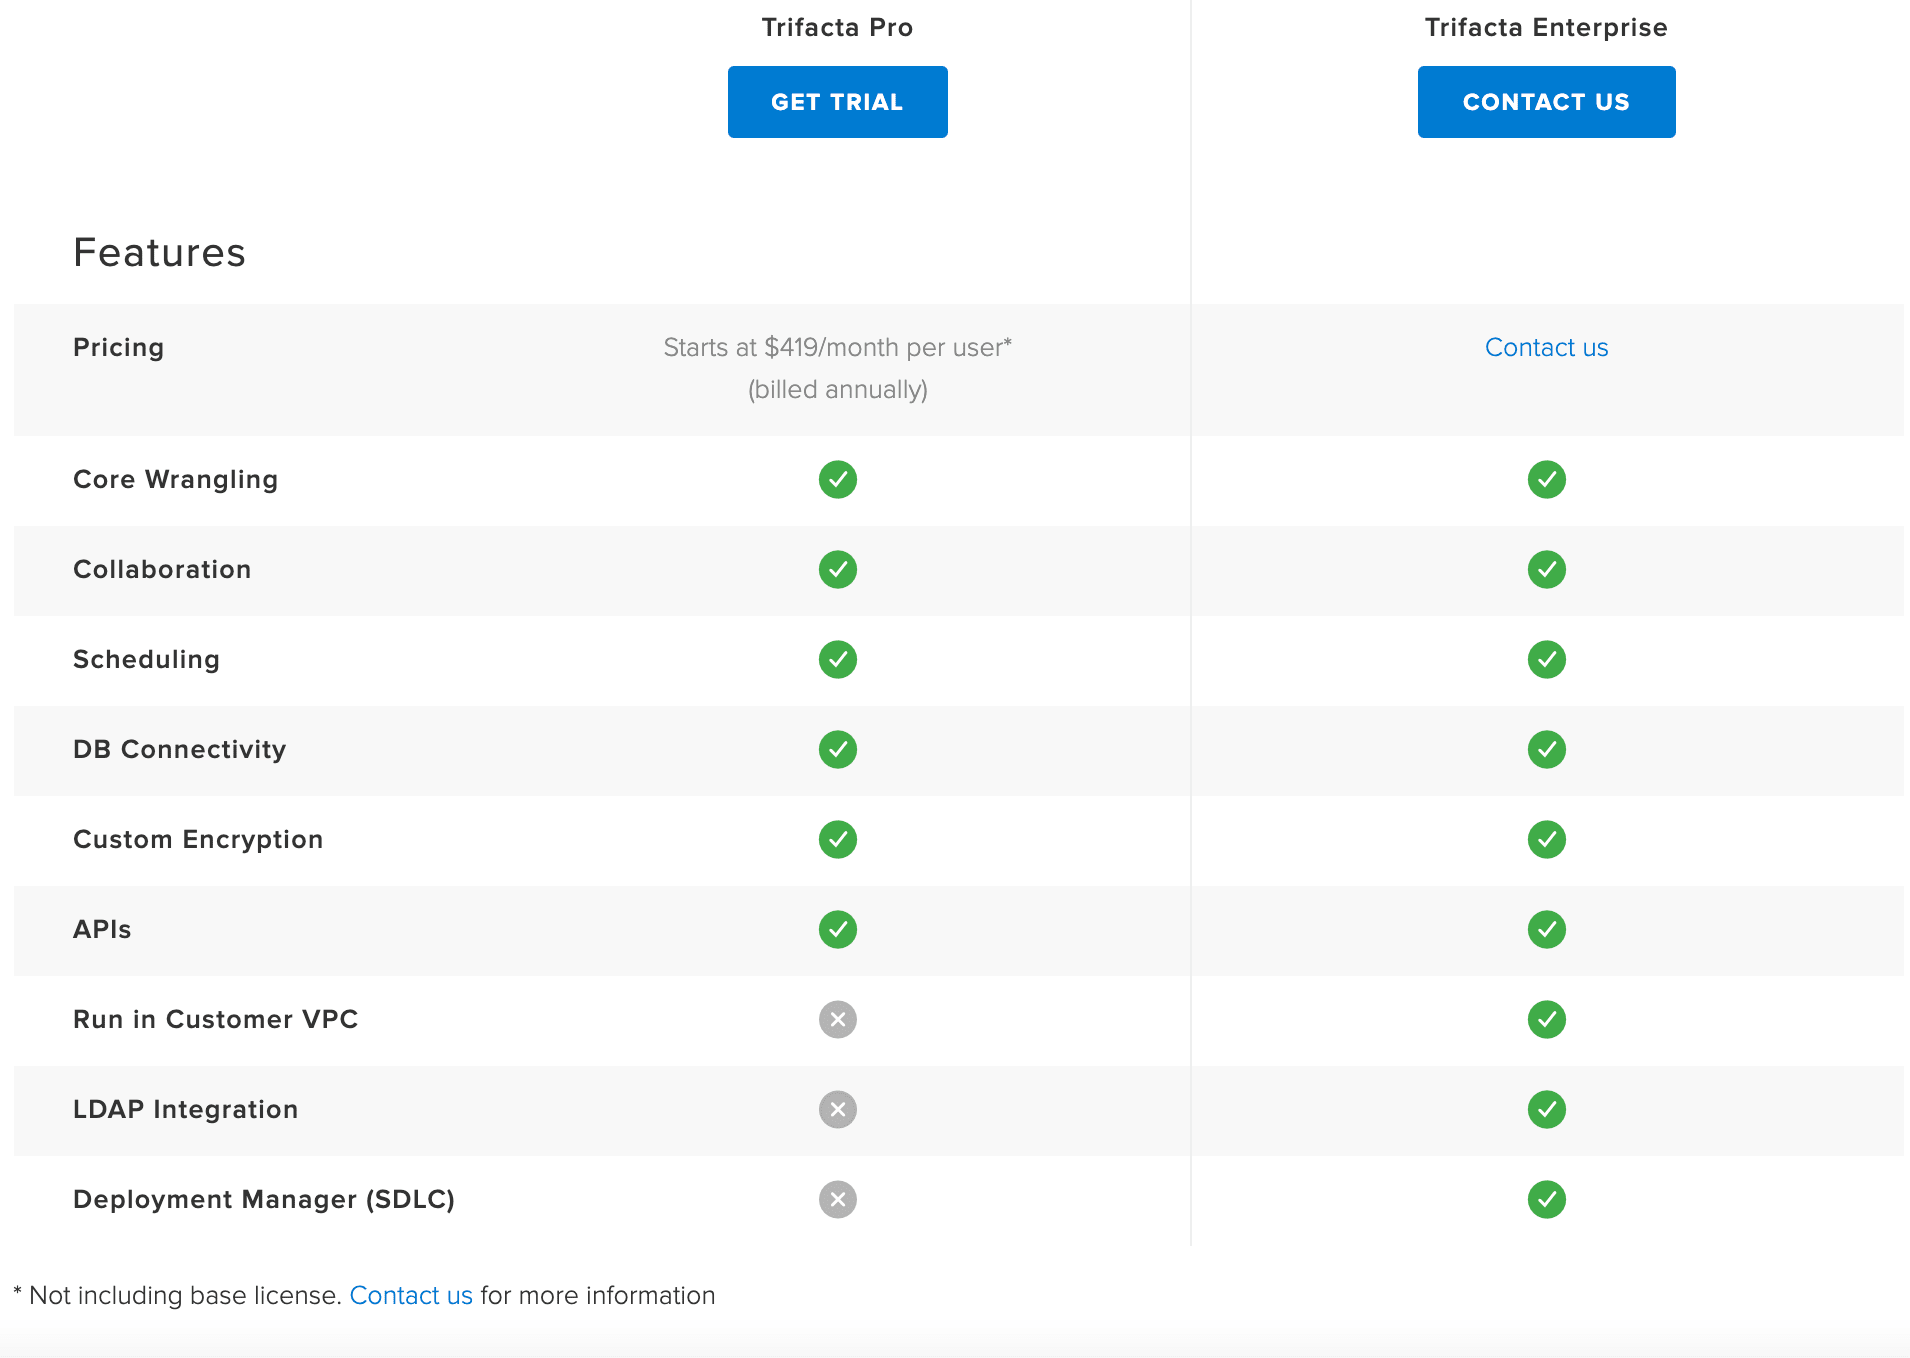Click the Custom Encryption row label
The width and height of the screenshot is (1910, 1358).
point(198,840)
